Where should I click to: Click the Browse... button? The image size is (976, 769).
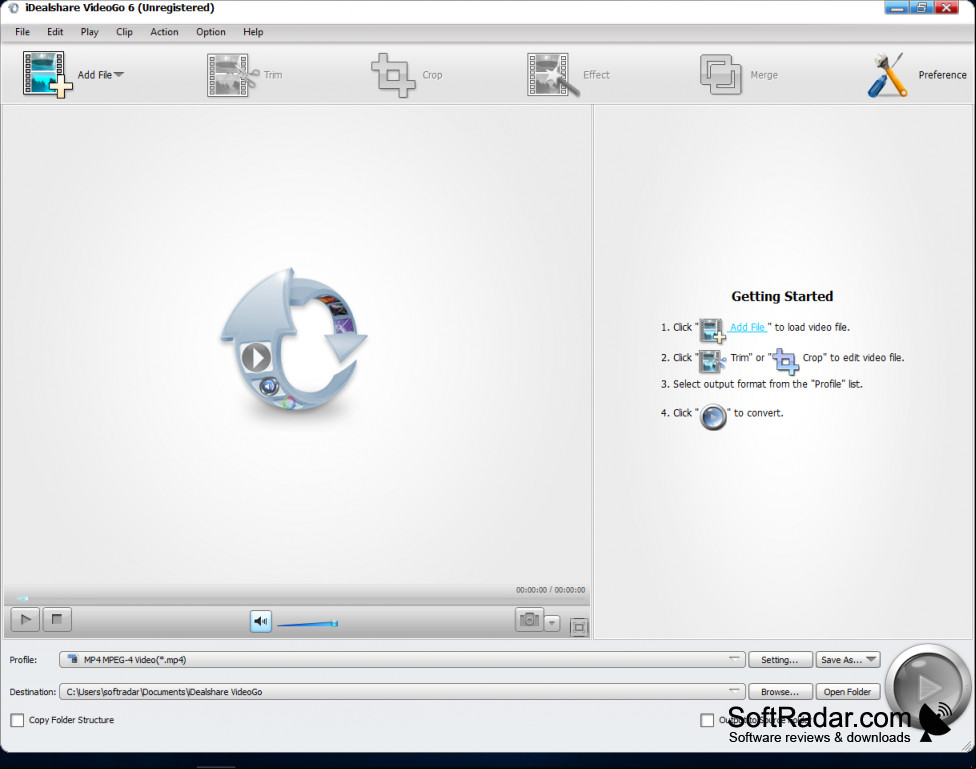[x=780, y=692]
